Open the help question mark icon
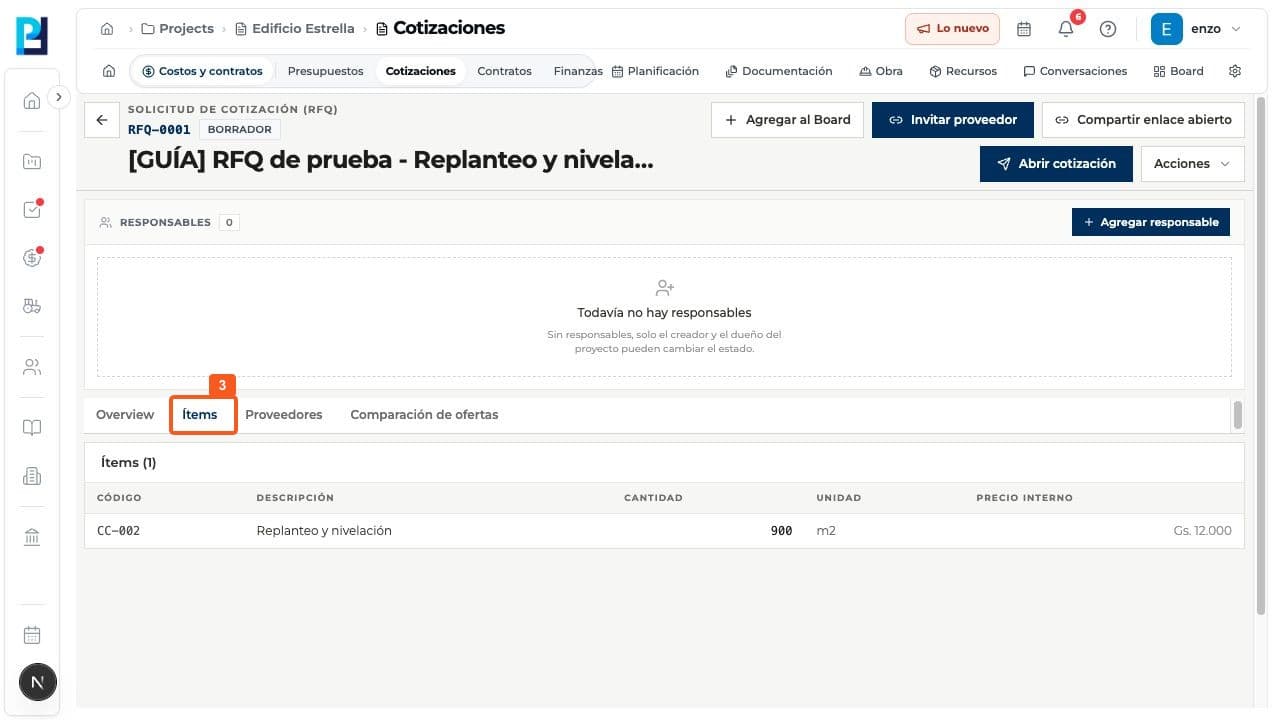 click(x=1108, y=29)
